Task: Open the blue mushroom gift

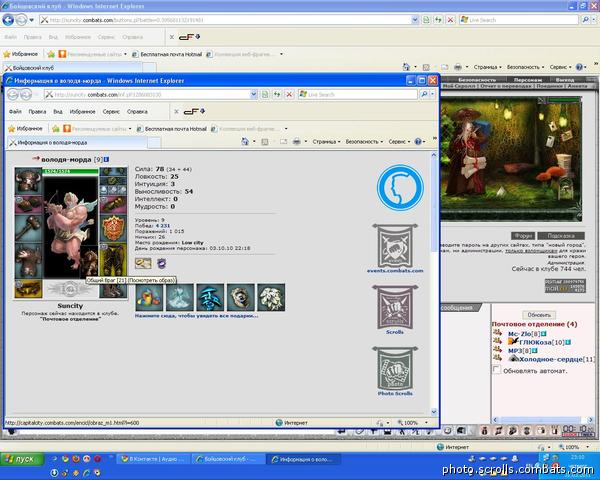Action: coord(210,297)
